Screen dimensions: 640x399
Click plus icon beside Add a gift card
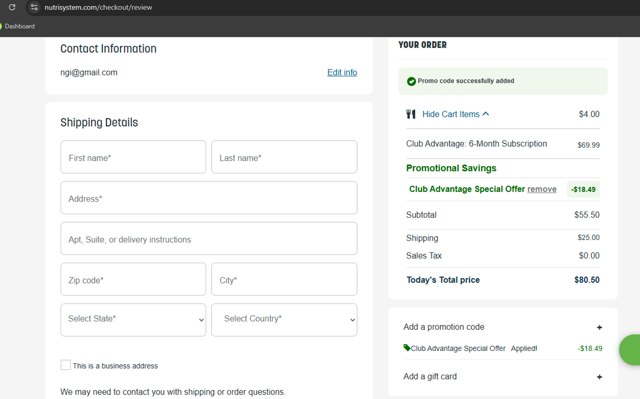coord(599,377)
